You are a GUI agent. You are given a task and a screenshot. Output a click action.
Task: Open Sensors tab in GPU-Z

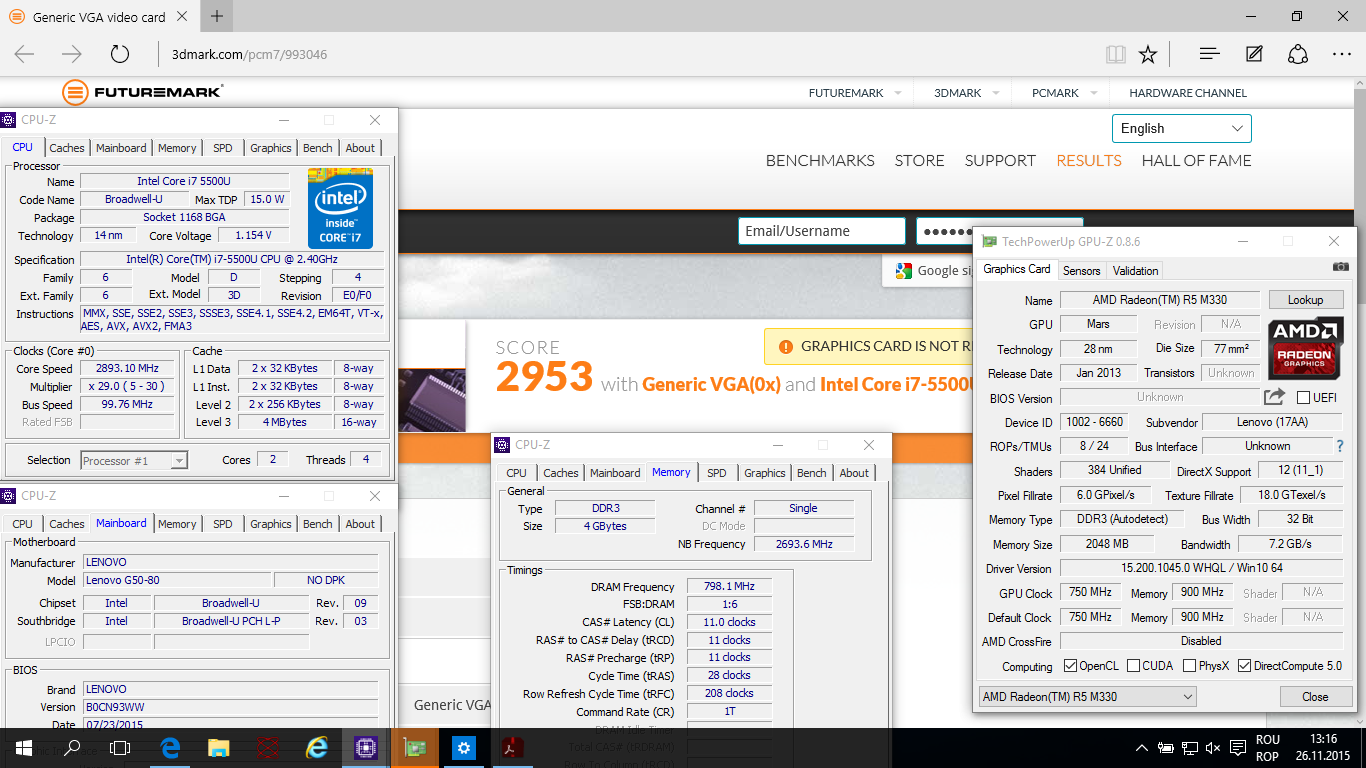(x=1081, y=271)
